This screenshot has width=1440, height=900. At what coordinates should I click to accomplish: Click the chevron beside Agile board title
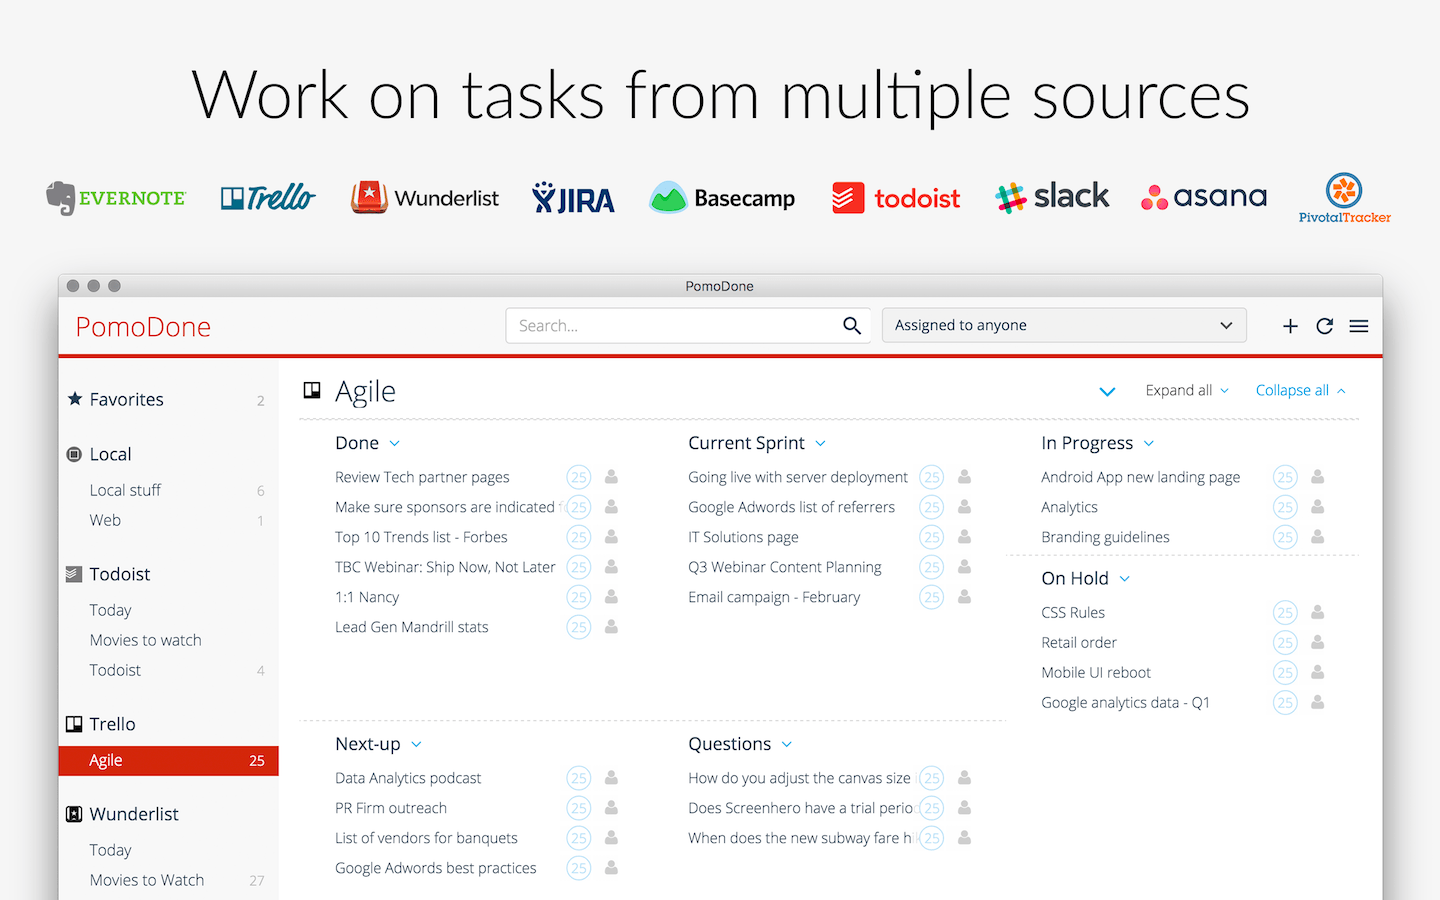tap(1107, 391)
